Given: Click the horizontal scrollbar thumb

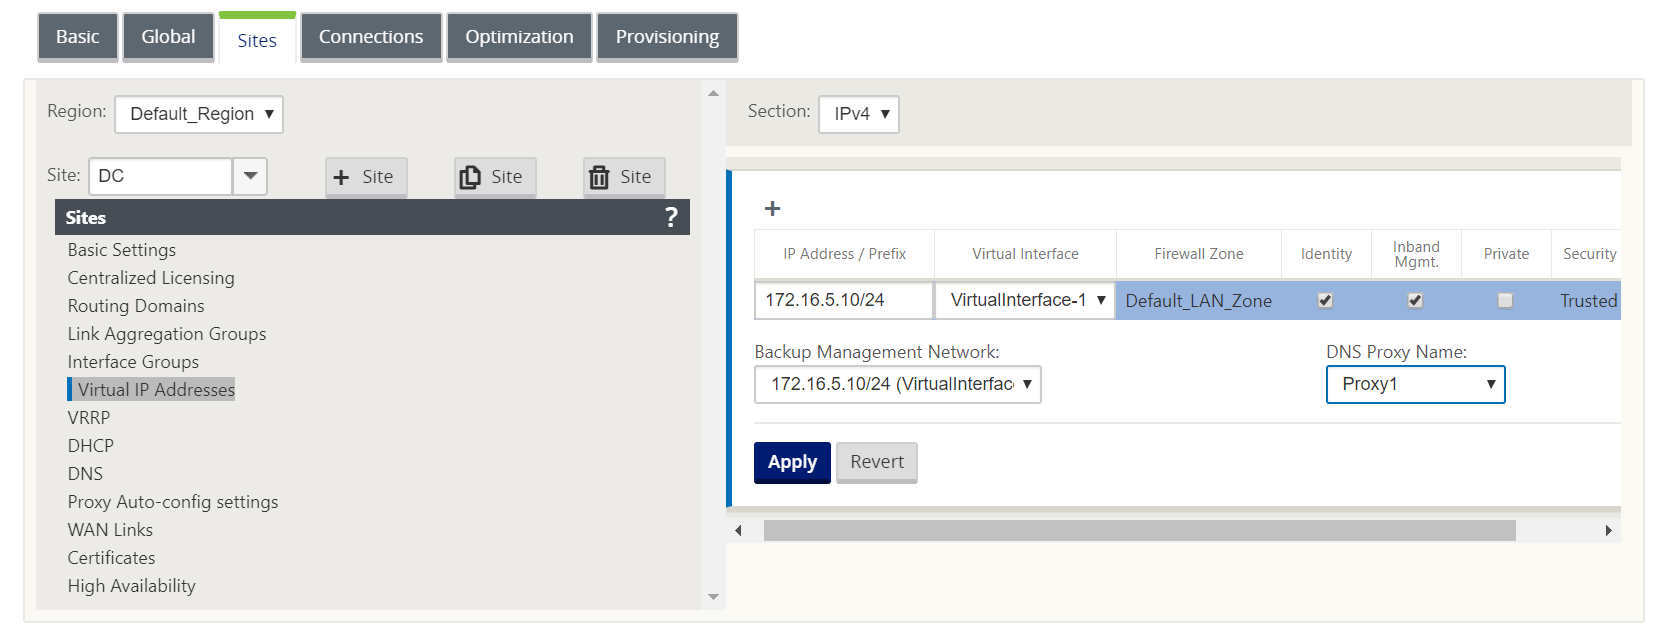Looking at the screenshot, I should [x=1140, y=530].
